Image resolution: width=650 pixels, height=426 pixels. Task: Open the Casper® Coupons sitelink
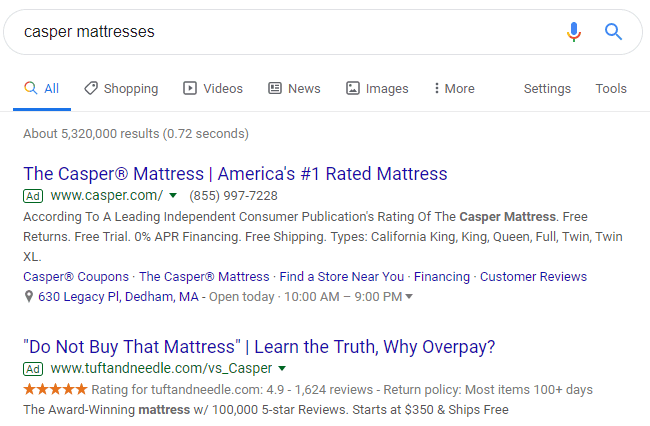(76, 277)
